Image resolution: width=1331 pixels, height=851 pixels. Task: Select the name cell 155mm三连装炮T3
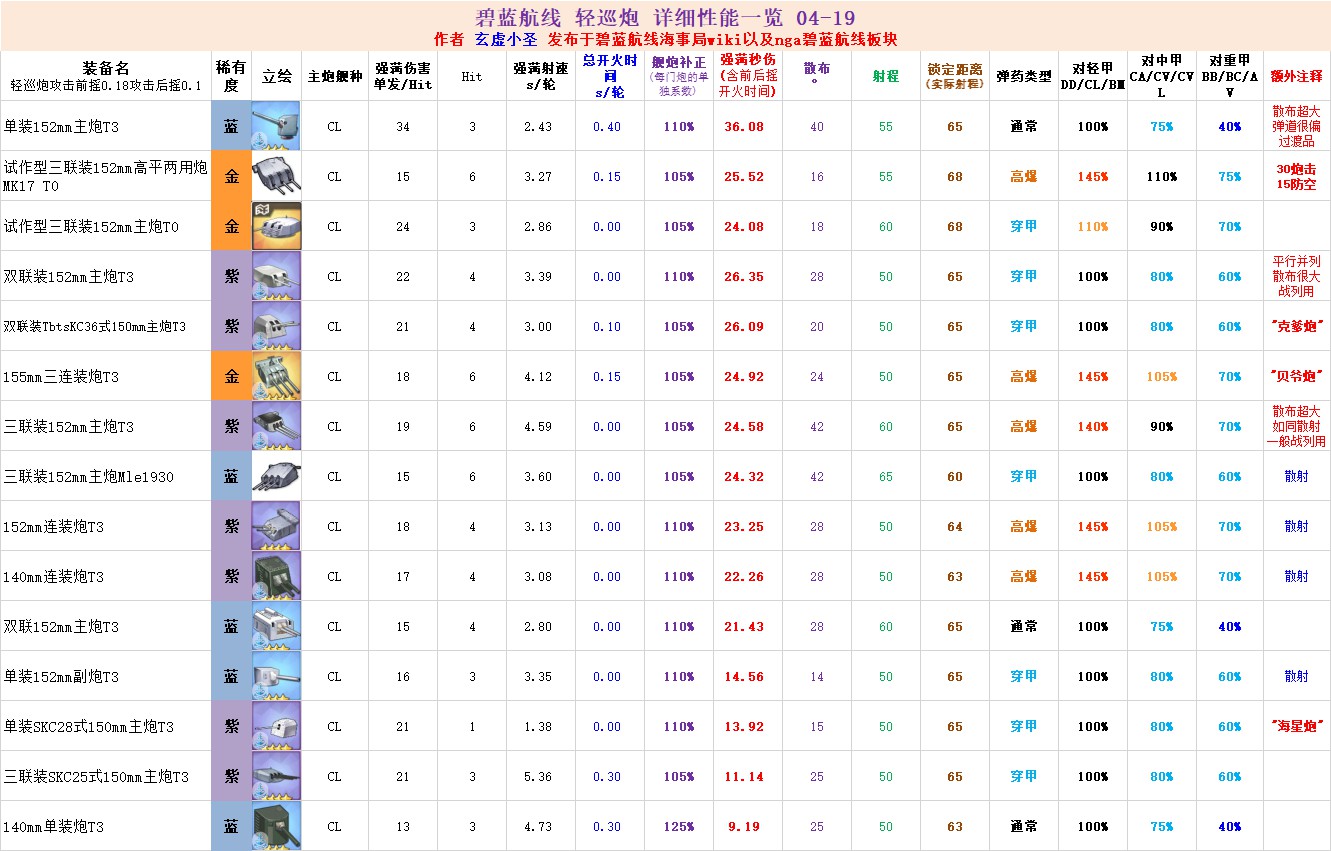click(106, 376)
